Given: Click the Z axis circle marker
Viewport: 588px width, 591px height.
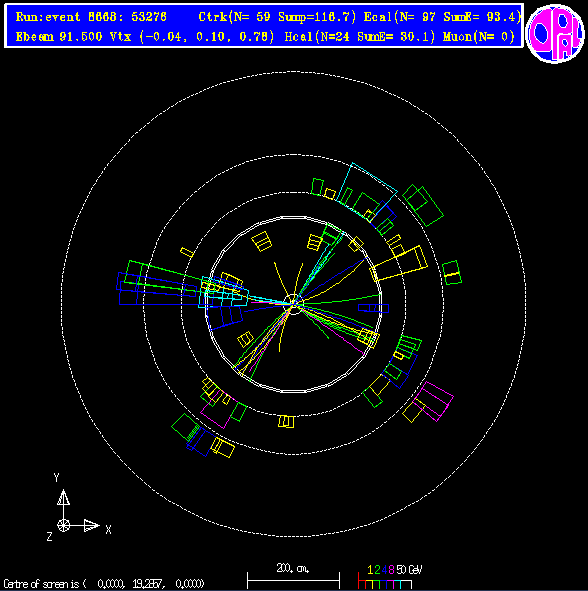Looking at the screenshot, I should pos(63,525).
